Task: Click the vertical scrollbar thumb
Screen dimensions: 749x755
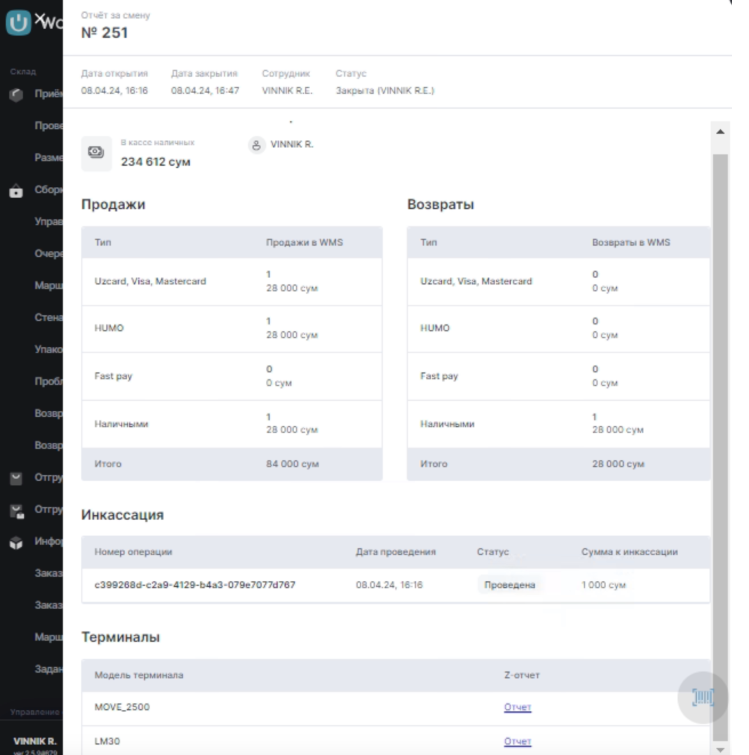Action: (x=720, y=447)
